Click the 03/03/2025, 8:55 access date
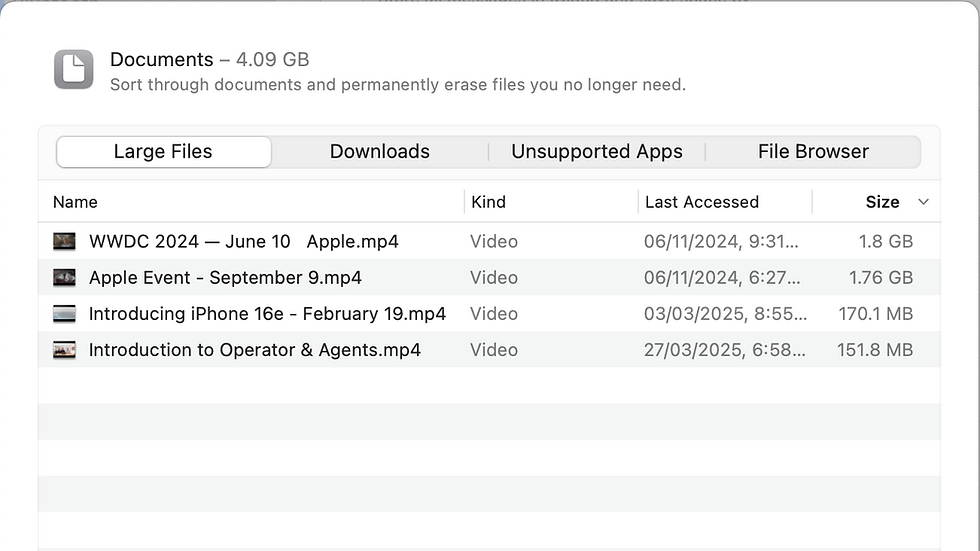Image resolution: width=980 pixels, height=551 pixels. tap(726, 314)
